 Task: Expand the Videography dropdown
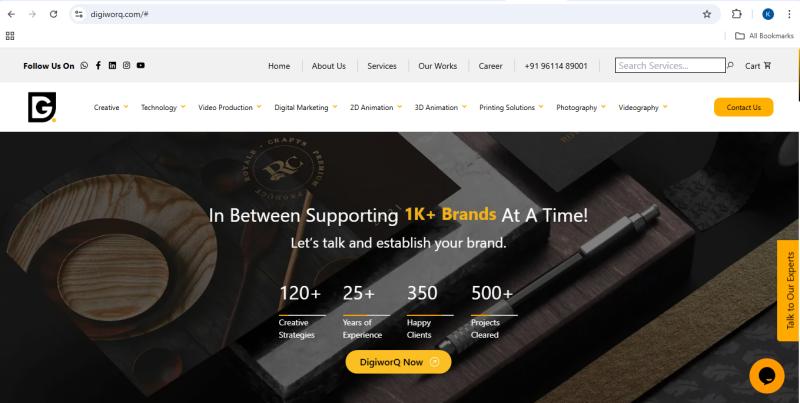click(x=643, y=107)
